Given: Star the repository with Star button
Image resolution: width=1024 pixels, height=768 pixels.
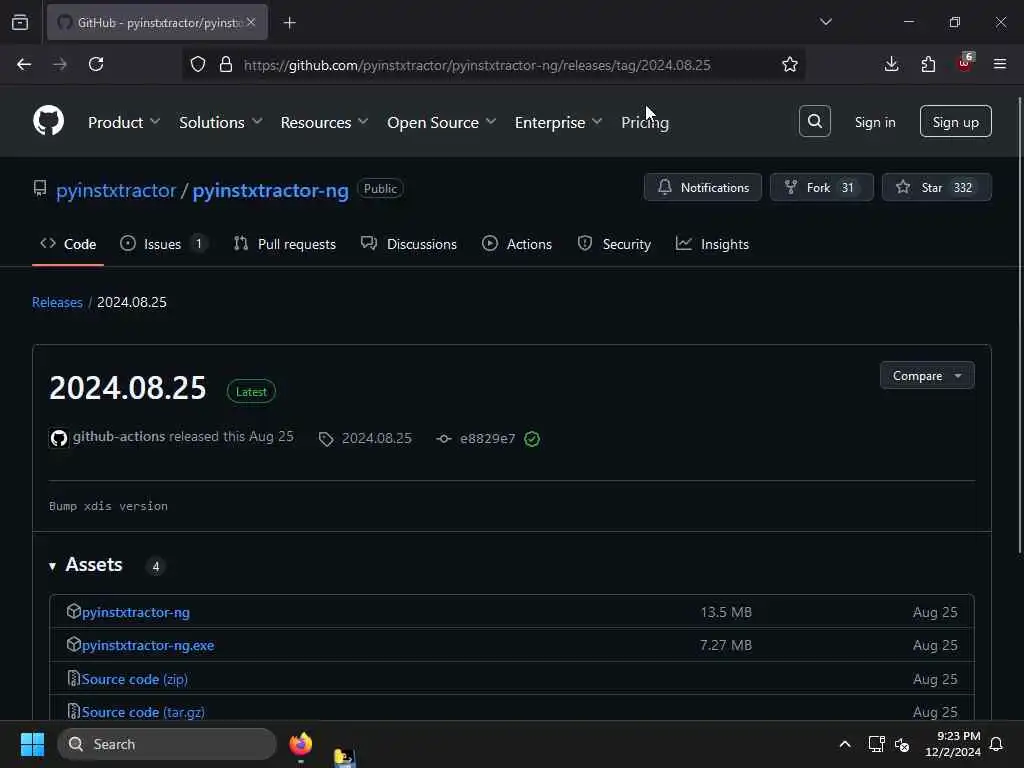Looking at the screenshot, I should (936, 187).
